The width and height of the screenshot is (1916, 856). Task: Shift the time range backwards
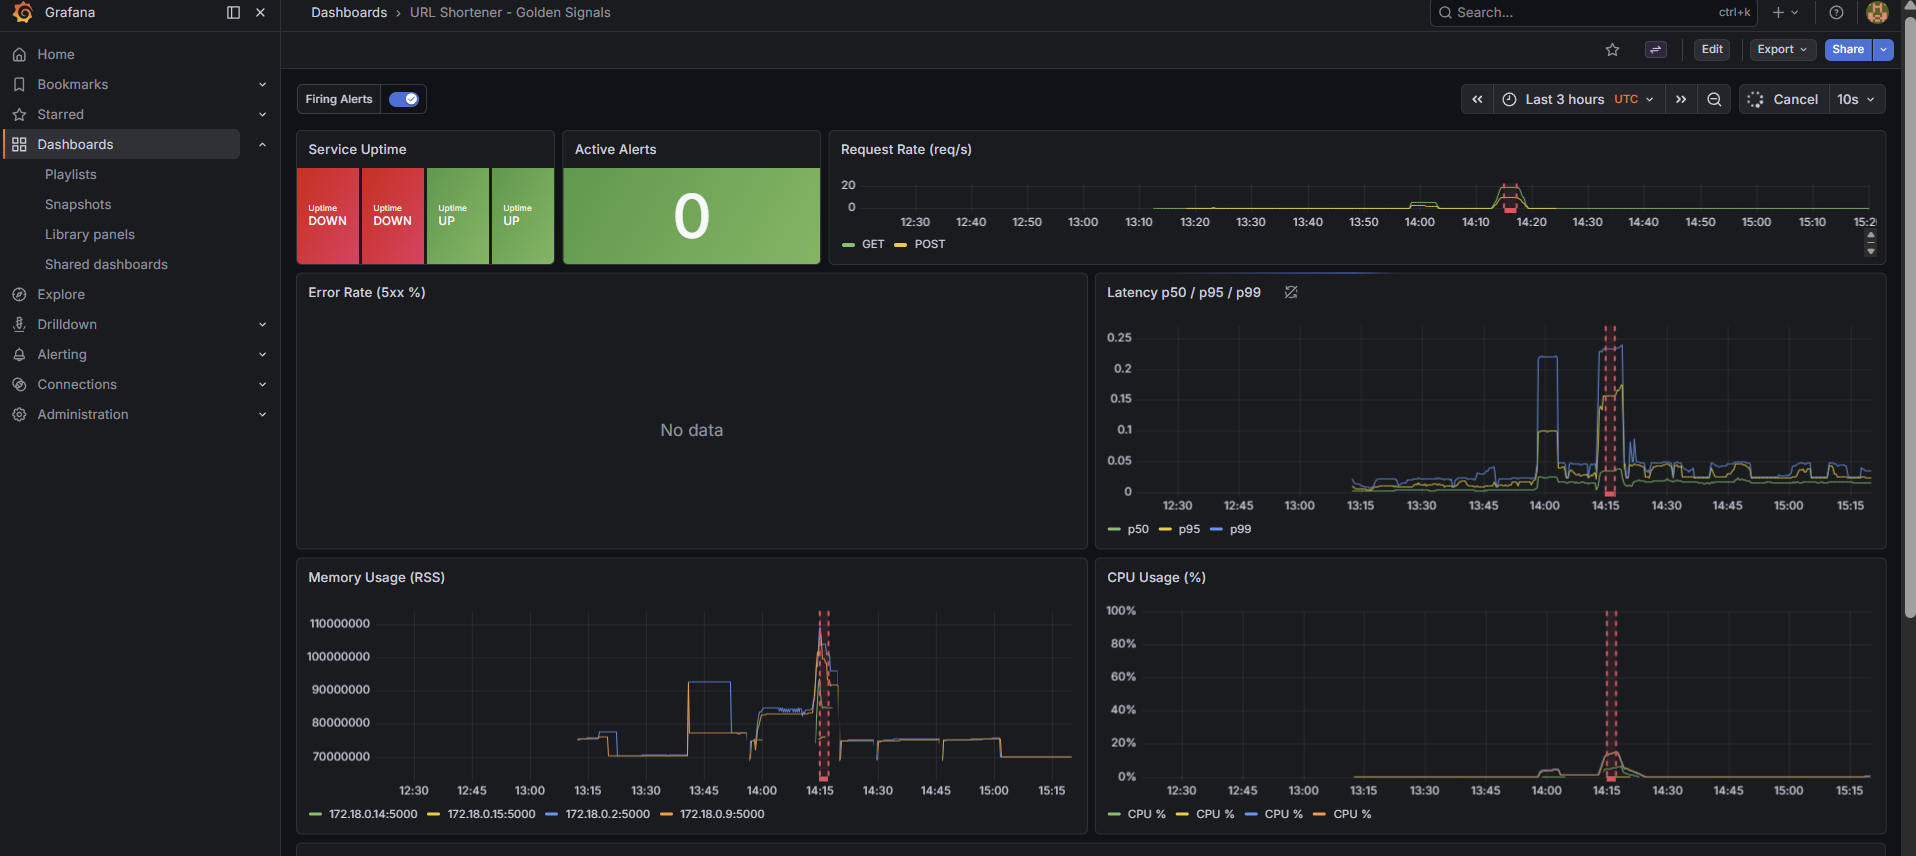point(1477,99)
